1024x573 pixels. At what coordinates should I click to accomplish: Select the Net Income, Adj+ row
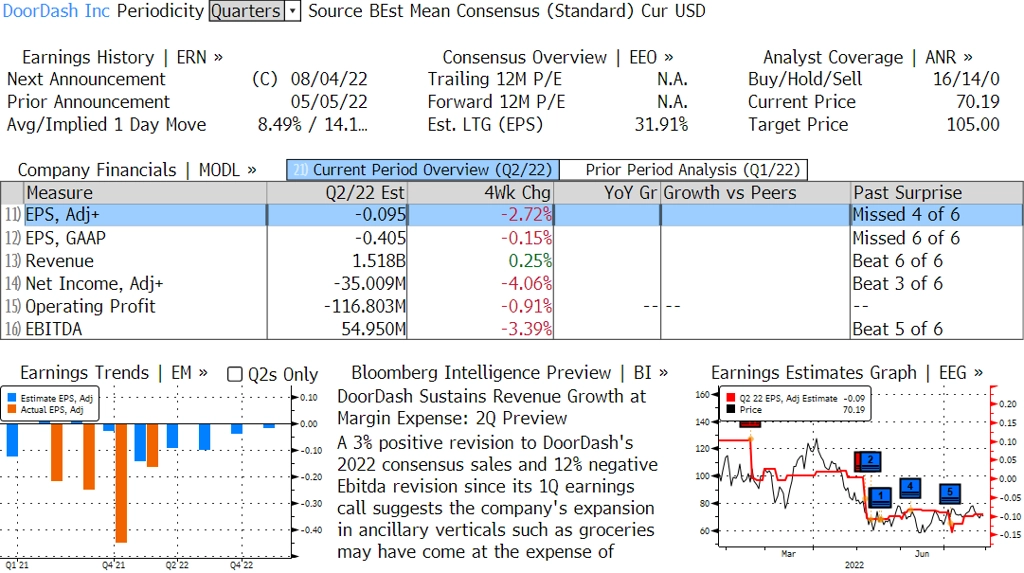pos(512,284)
